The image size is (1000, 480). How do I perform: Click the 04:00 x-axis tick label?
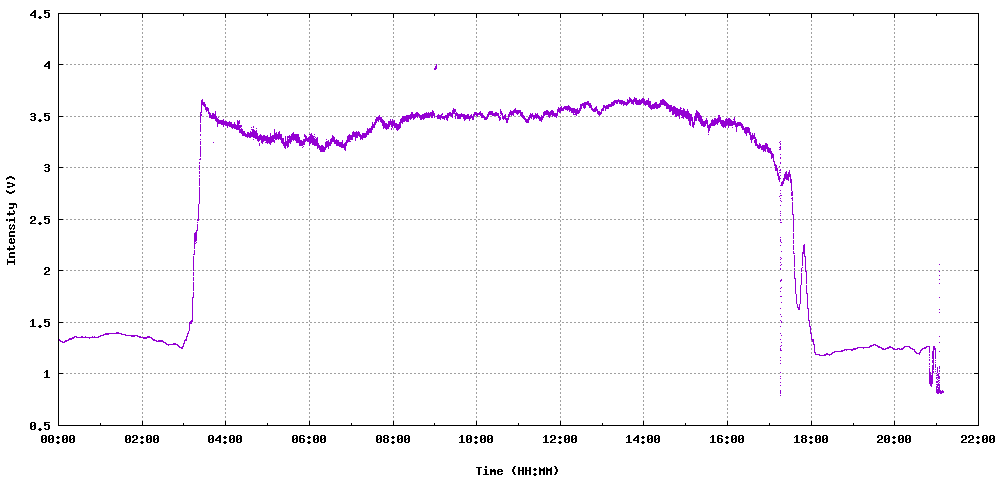tap(226, 439)
